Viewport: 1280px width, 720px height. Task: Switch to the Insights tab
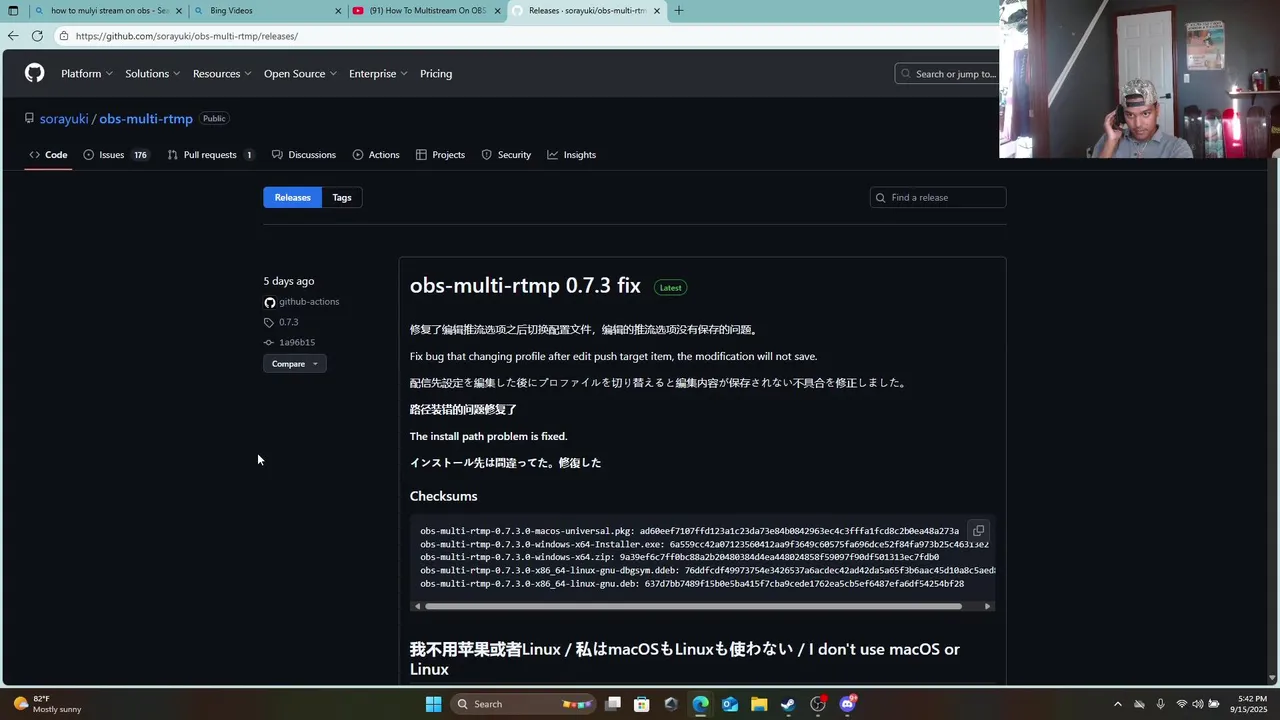tap(572, 155)
